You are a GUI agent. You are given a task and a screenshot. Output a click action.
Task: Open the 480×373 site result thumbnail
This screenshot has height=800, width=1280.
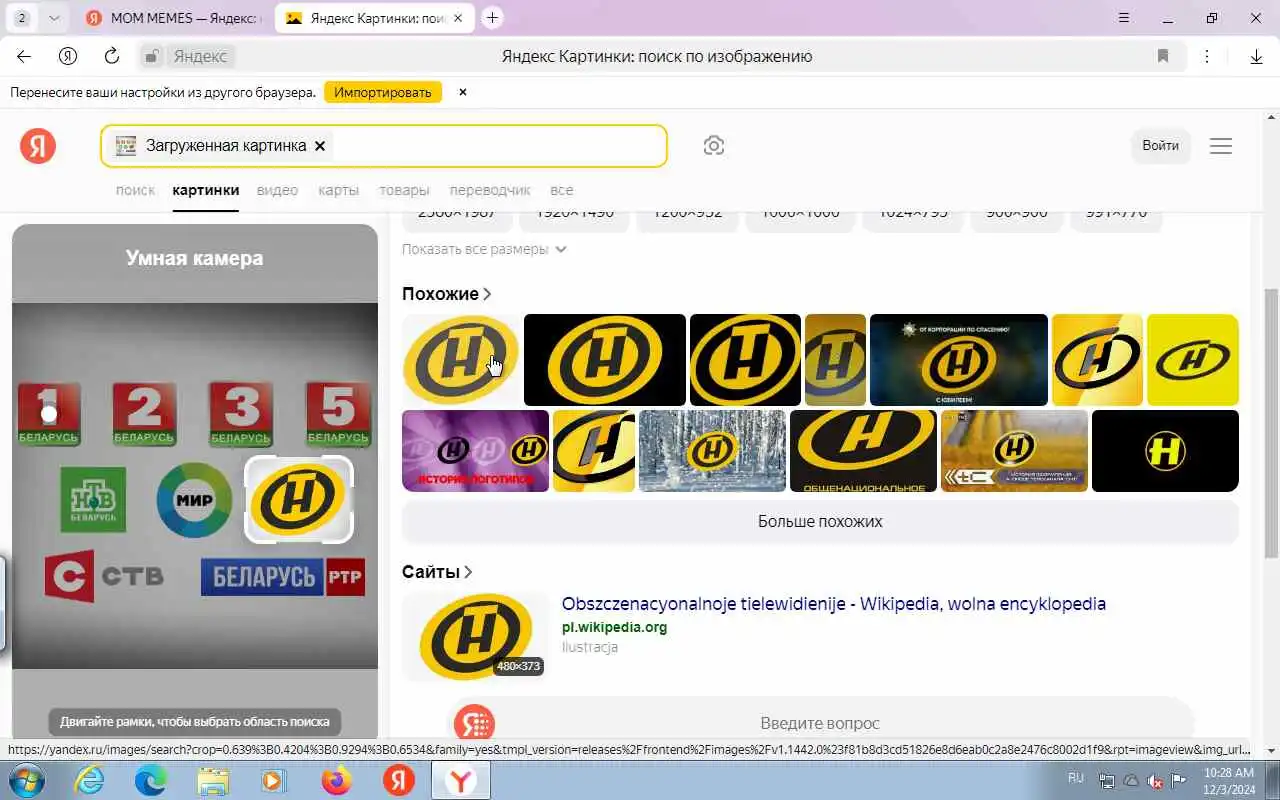(x=475, y=636)
